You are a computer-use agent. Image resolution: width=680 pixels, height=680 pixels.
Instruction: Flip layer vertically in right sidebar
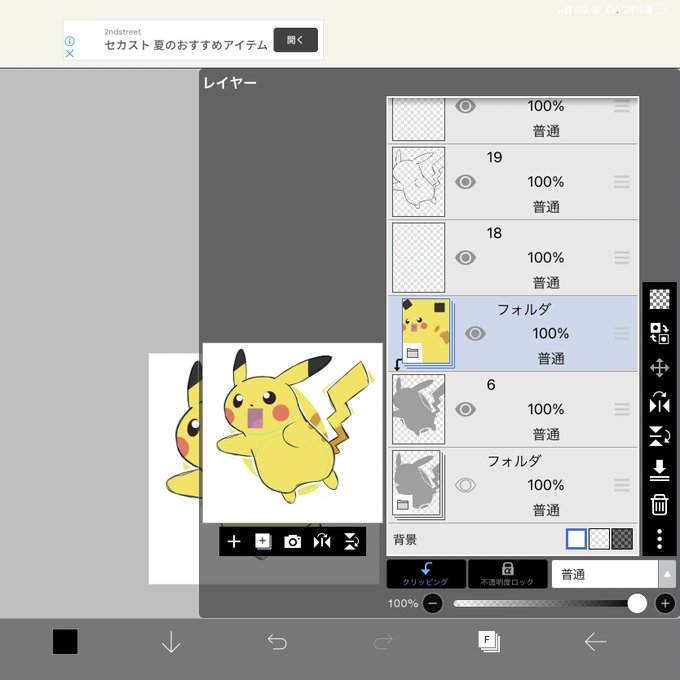659,436
